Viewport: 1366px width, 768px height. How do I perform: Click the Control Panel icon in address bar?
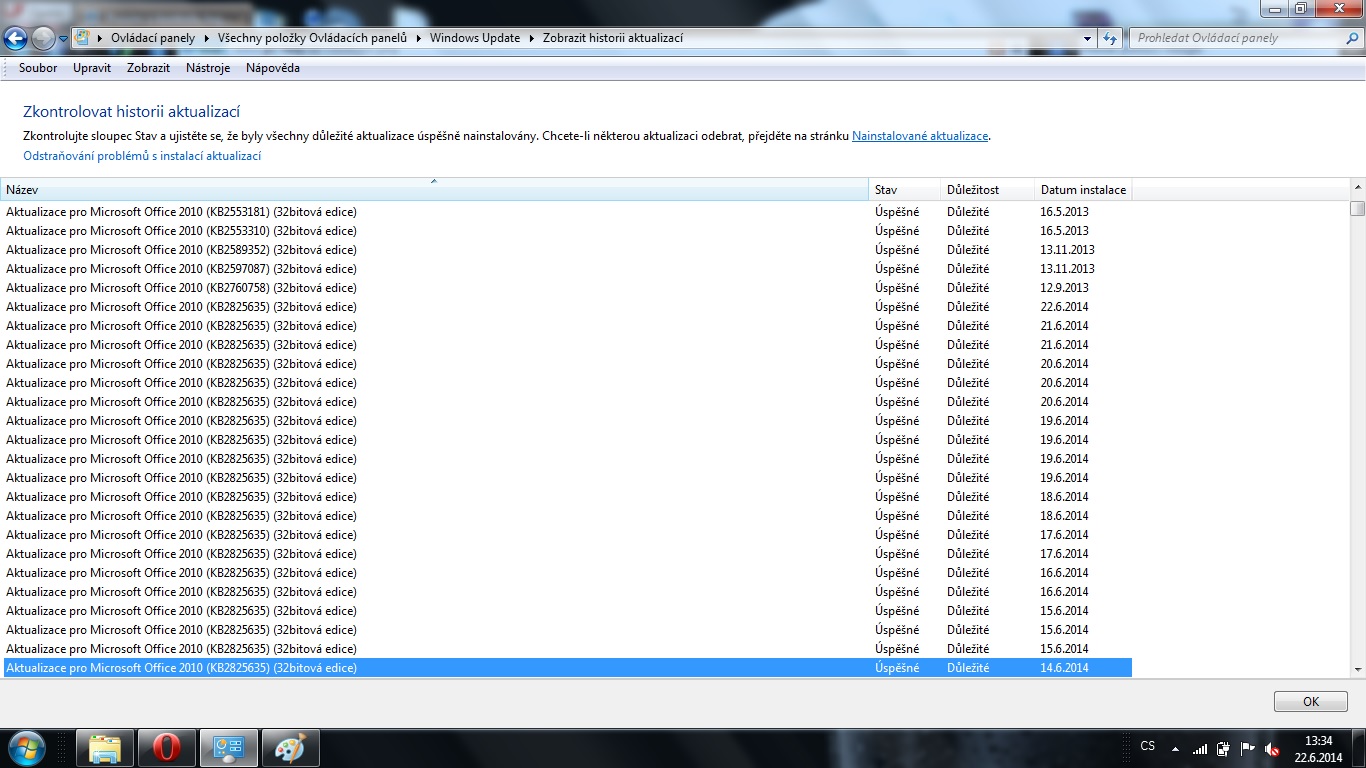tap(83, 38)
